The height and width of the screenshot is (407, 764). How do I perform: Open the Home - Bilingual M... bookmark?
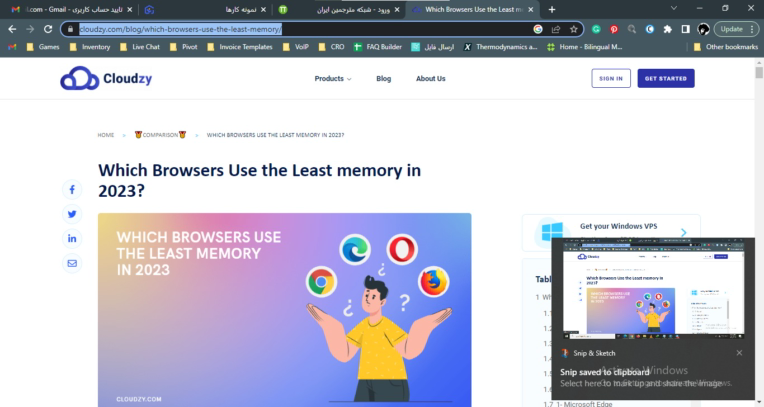(x=585, y=47)
